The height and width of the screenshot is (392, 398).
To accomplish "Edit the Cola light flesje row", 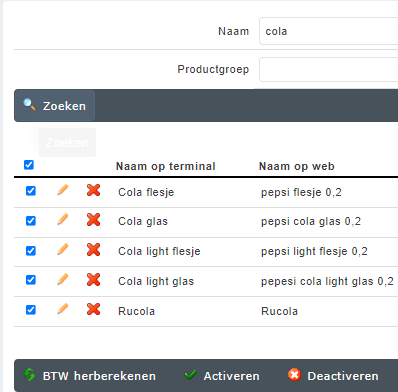I will 63,250.
